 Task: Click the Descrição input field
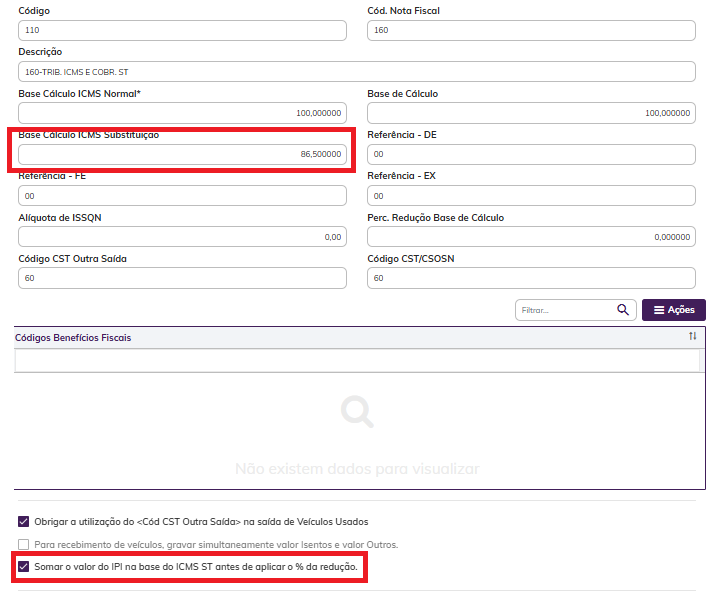(357, 72)
